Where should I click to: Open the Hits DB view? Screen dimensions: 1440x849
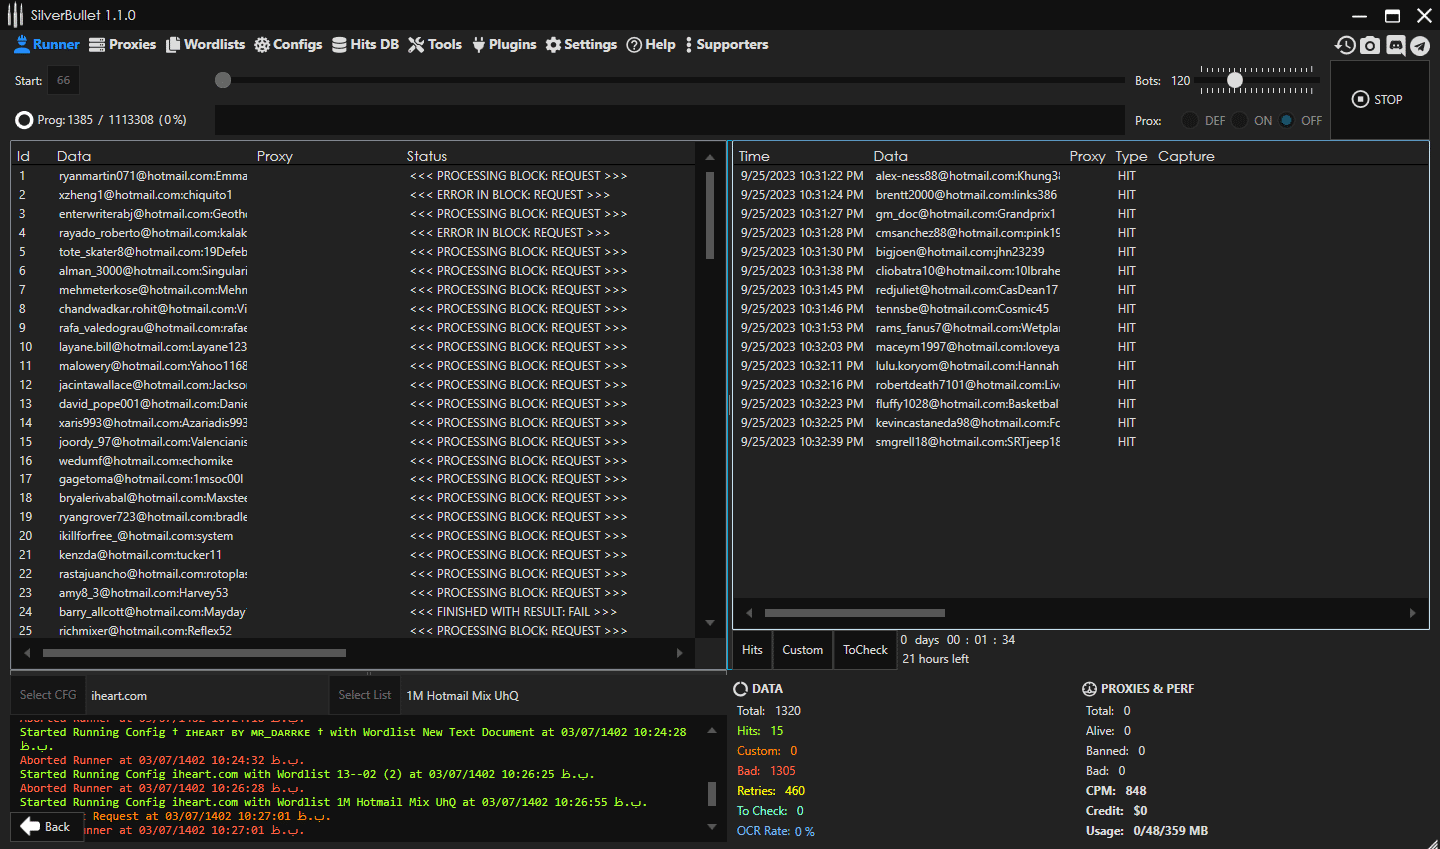(365, 45)
